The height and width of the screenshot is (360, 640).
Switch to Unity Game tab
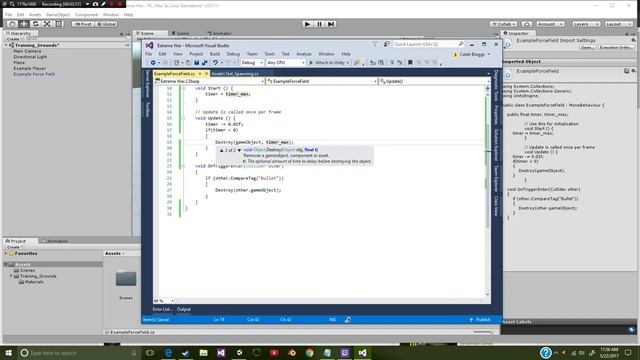click(x=181, y=33)
